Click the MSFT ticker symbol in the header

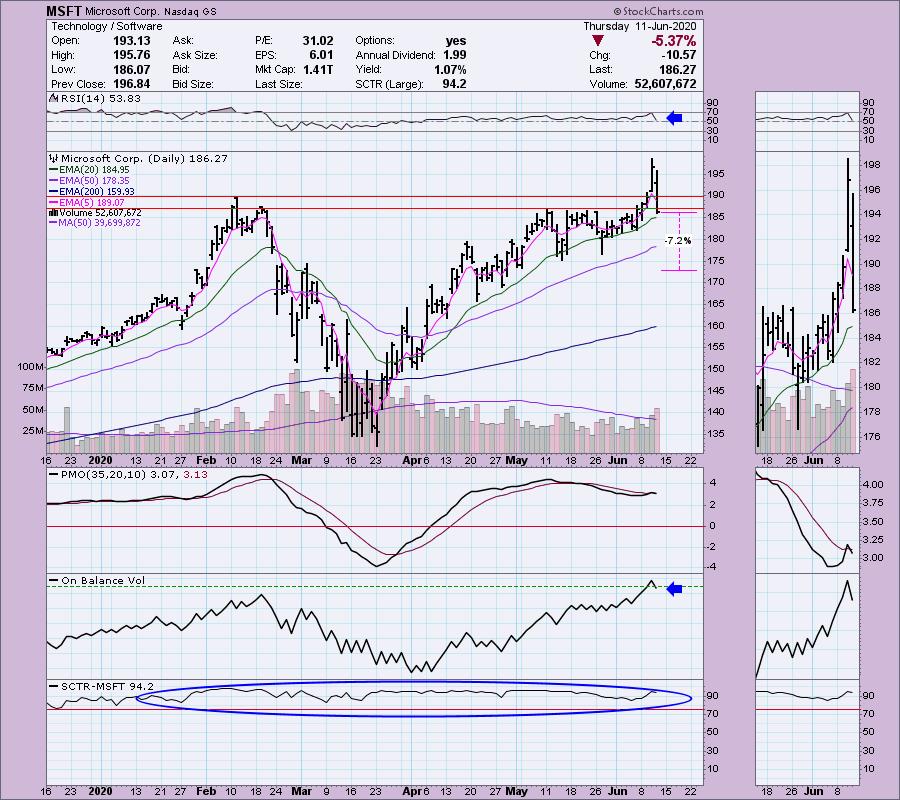click(x=64, y=11)
